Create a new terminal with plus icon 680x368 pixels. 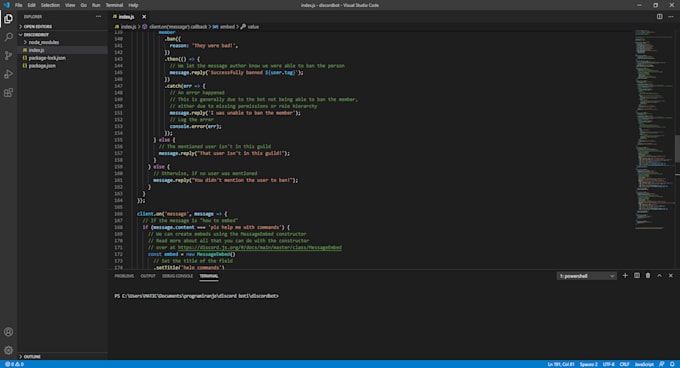625,276
